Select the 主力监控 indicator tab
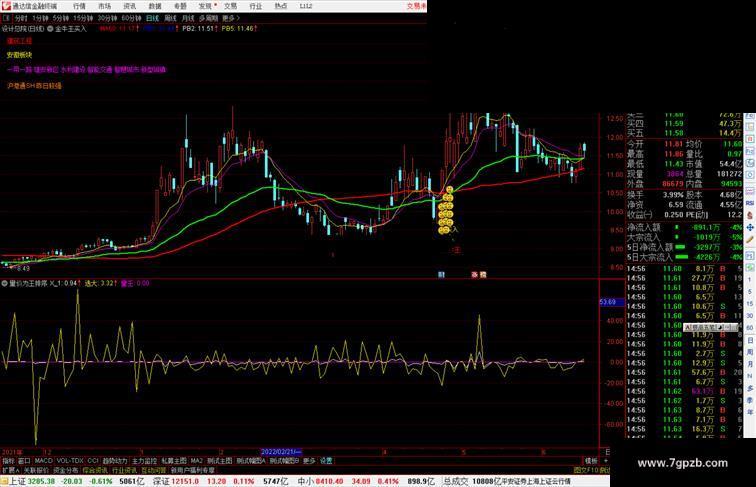 (145, 461)
